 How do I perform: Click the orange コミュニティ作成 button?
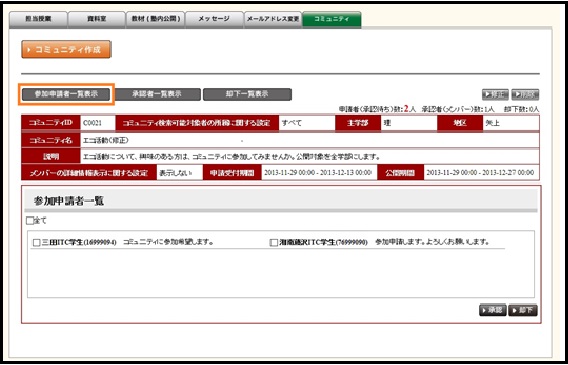(x=66, y=49)
